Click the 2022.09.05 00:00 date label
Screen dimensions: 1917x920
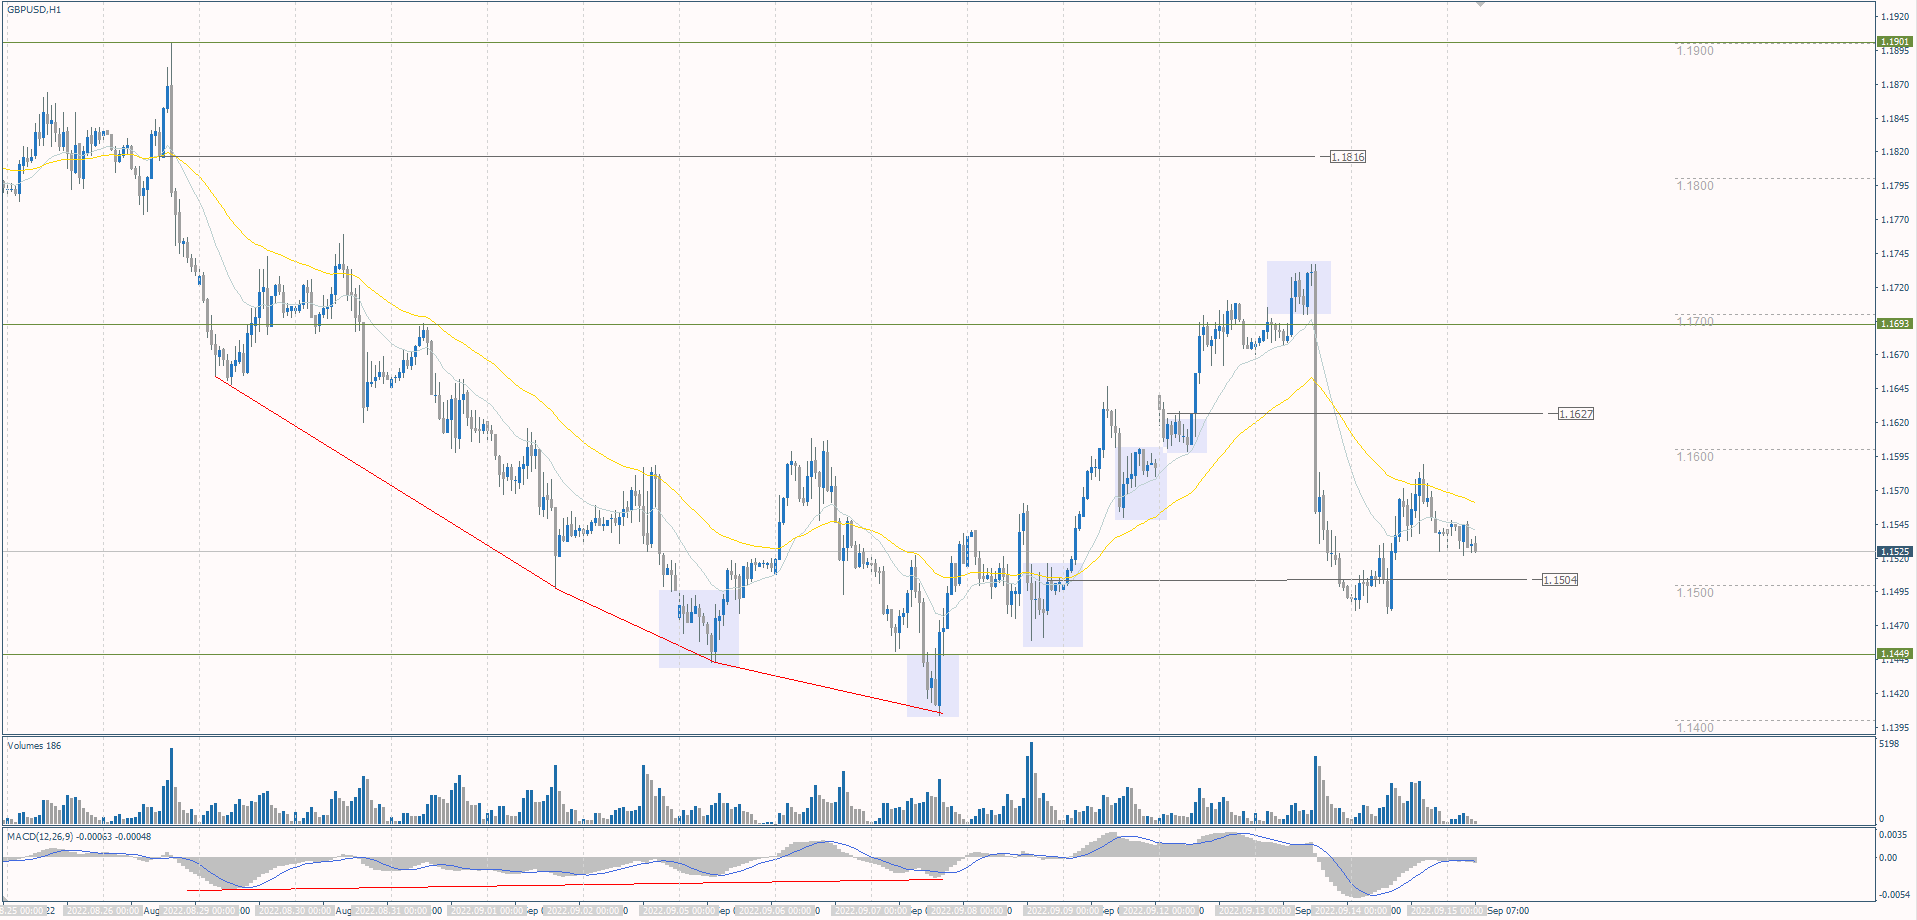(680, 911)
